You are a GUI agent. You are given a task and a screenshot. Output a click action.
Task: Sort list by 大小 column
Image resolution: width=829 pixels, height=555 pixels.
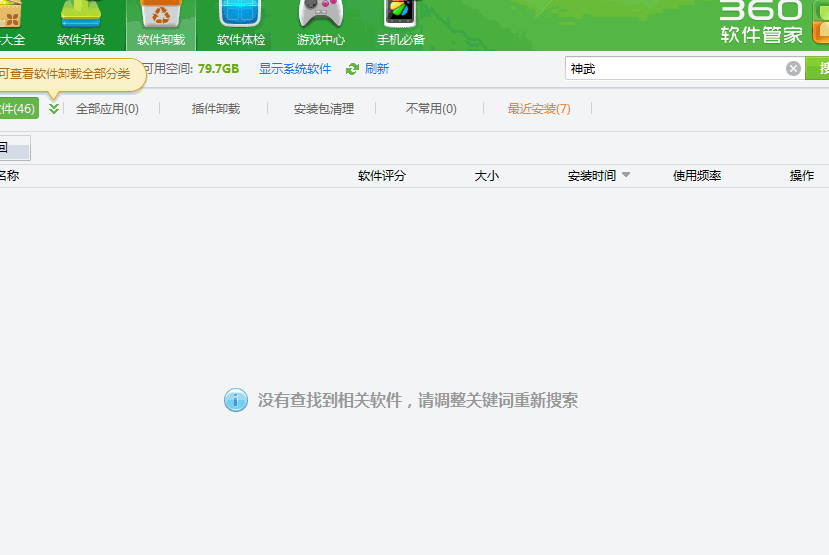[486, 175]
